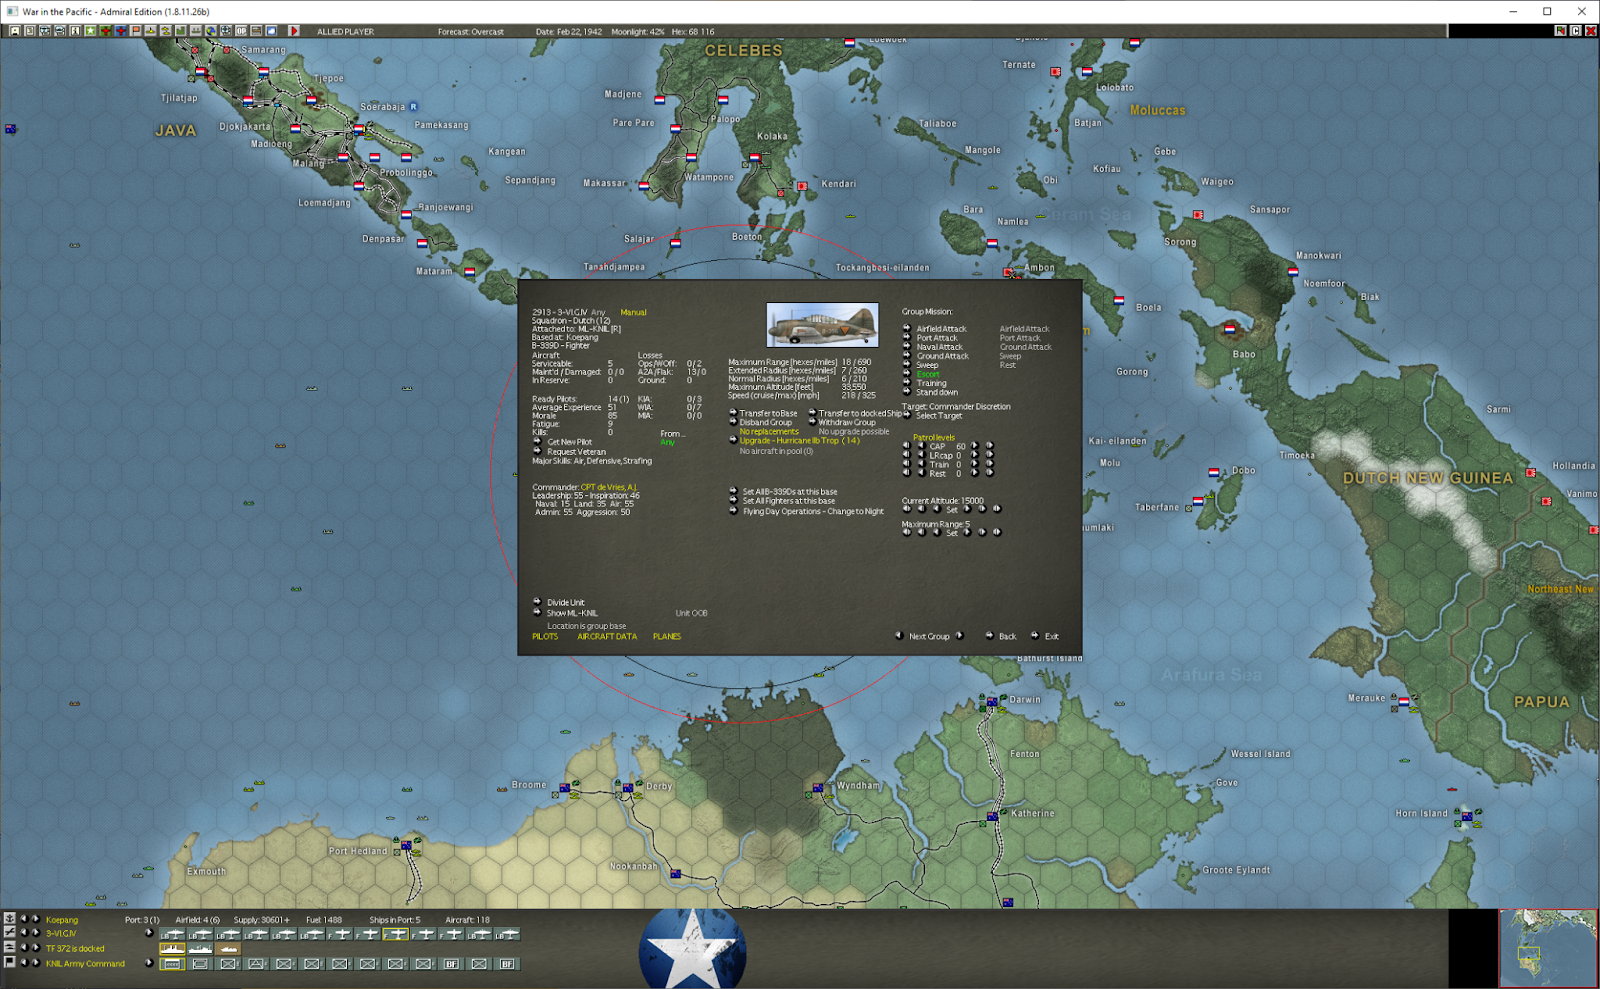Click the OP icon in the top toolbar

click(x=241, y=31)
